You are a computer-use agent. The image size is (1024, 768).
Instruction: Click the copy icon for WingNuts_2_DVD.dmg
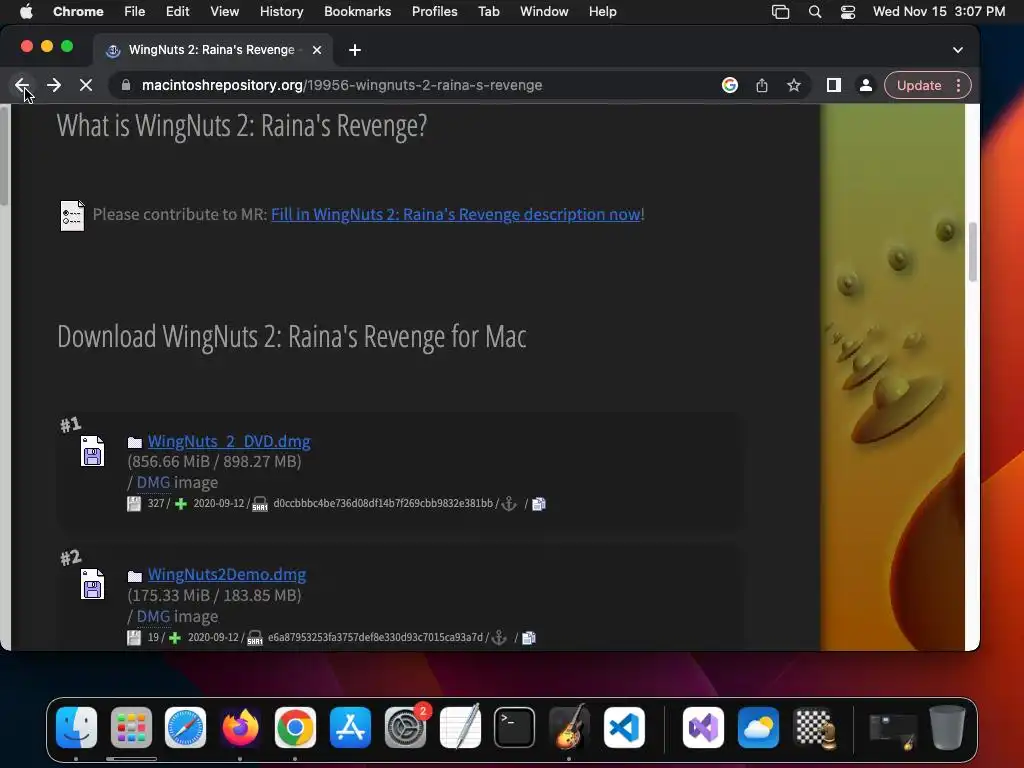[x=539, y=504]
